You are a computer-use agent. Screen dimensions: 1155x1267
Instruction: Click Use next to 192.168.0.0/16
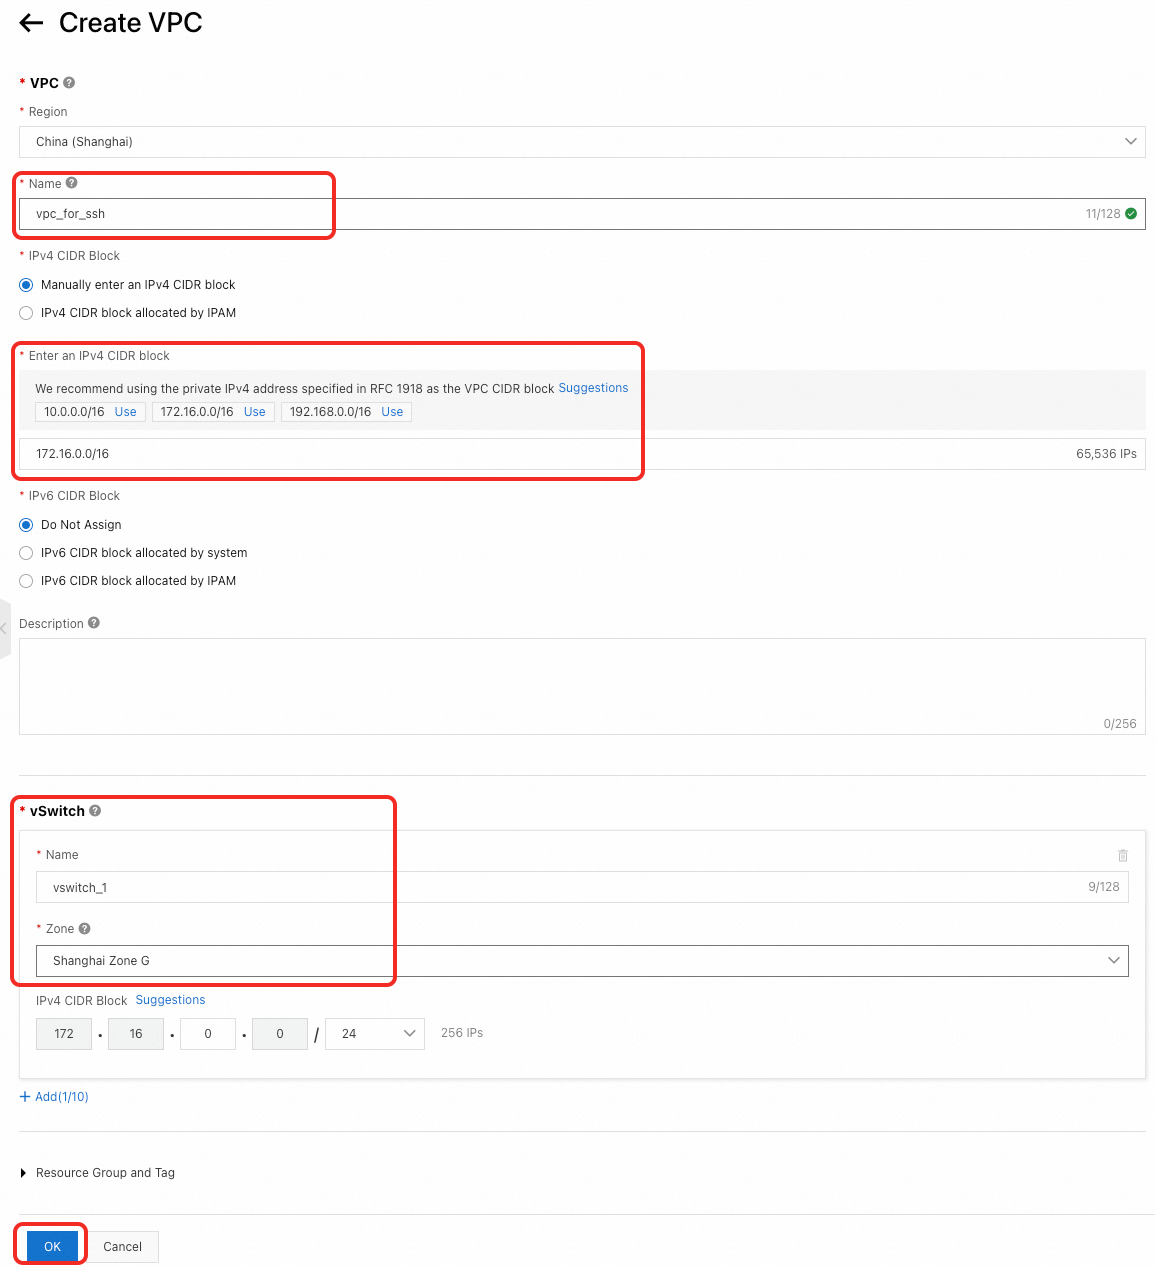[x=392, y=412]
